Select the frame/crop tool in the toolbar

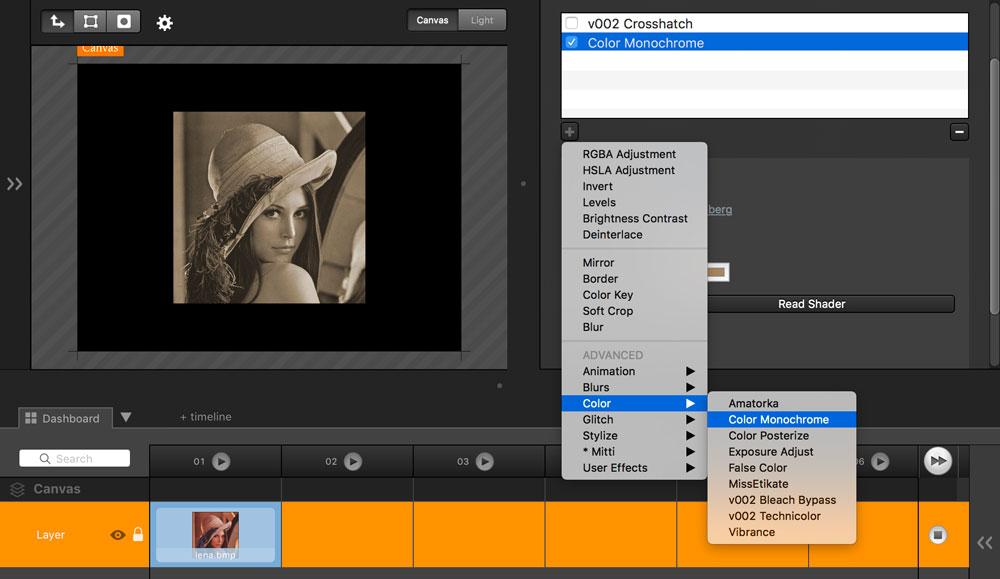(90, 20)
